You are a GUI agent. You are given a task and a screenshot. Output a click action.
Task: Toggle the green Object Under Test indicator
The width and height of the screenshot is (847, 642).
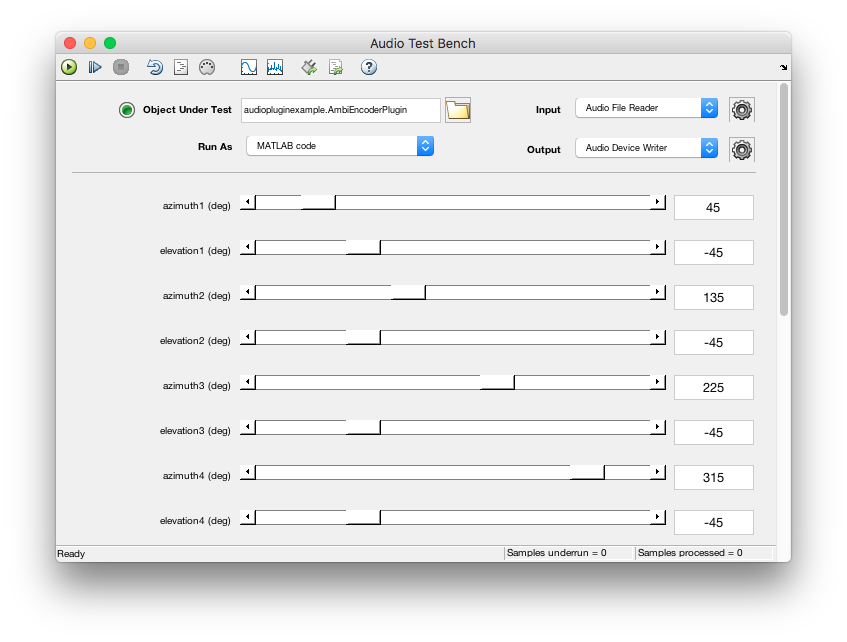[127, 110]
